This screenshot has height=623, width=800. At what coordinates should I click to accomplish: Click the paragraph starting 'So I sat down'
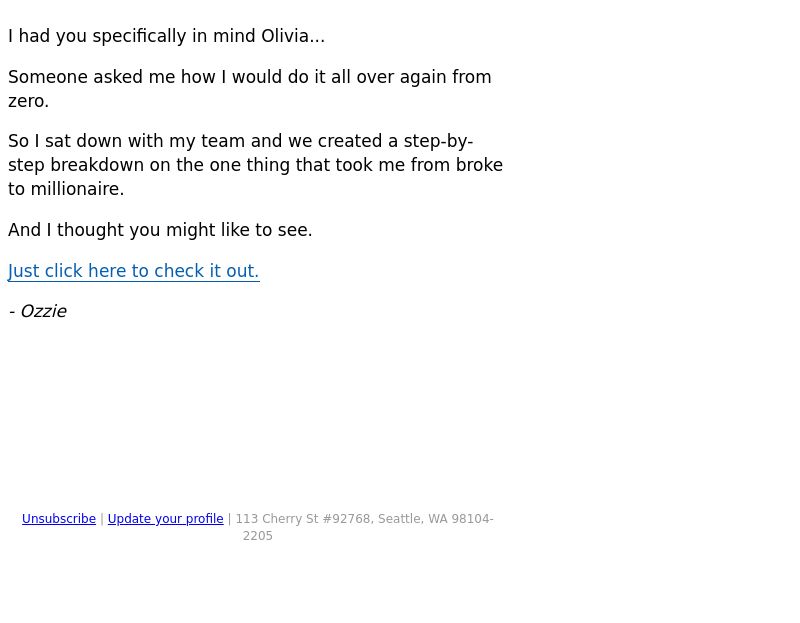pos(255,165)
